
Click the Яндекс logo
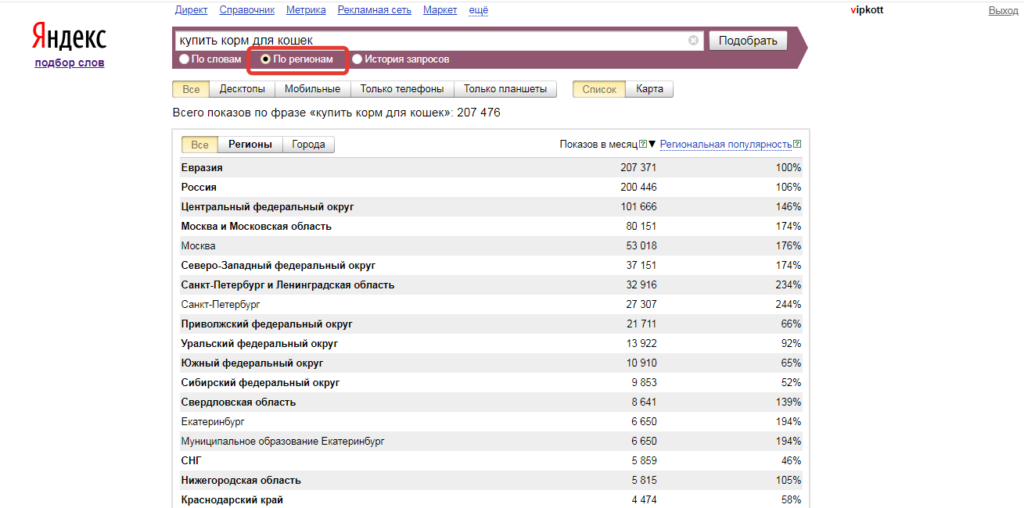click(x=69, y=39)
